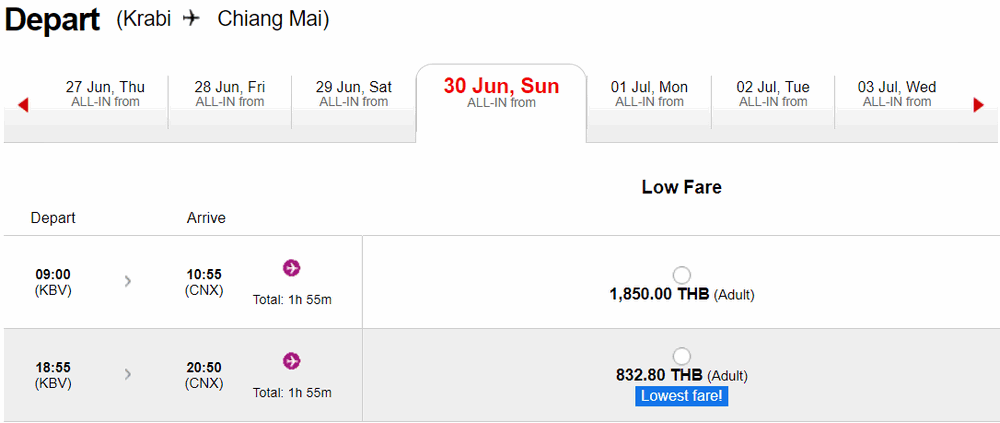Select the 30 Jun, Sun date tab
This screenshot has width=1000, height=423.
[501, 93]
